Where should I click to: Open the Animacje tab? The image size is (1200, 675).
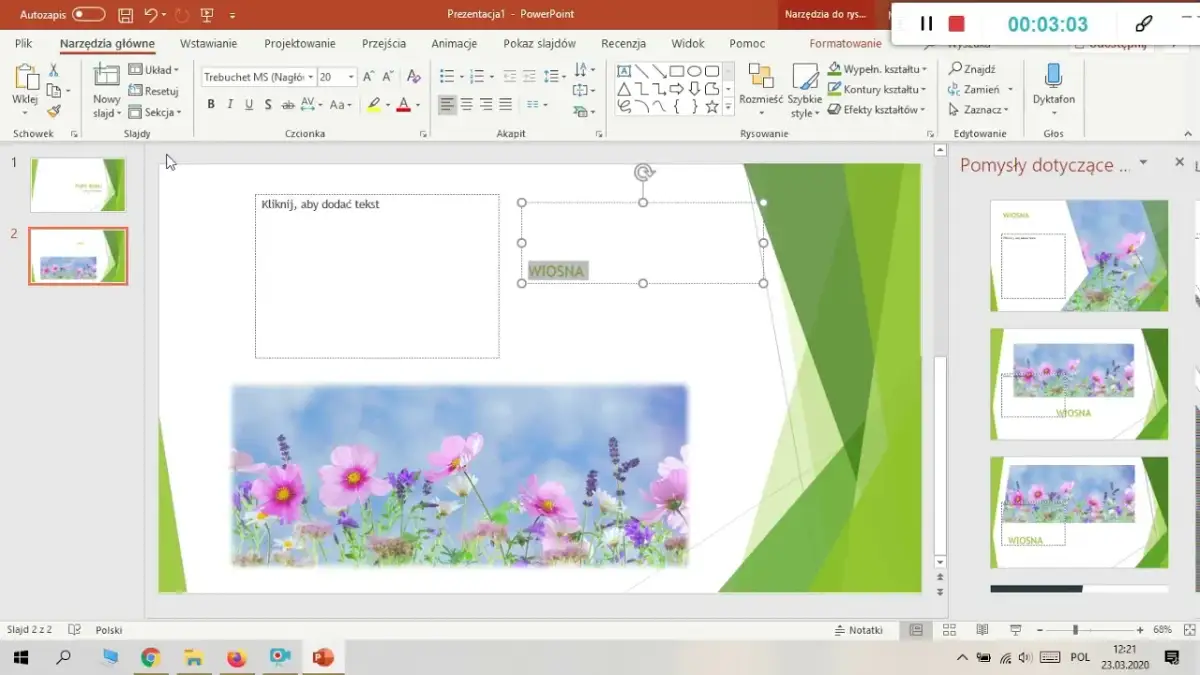point(454,43)
